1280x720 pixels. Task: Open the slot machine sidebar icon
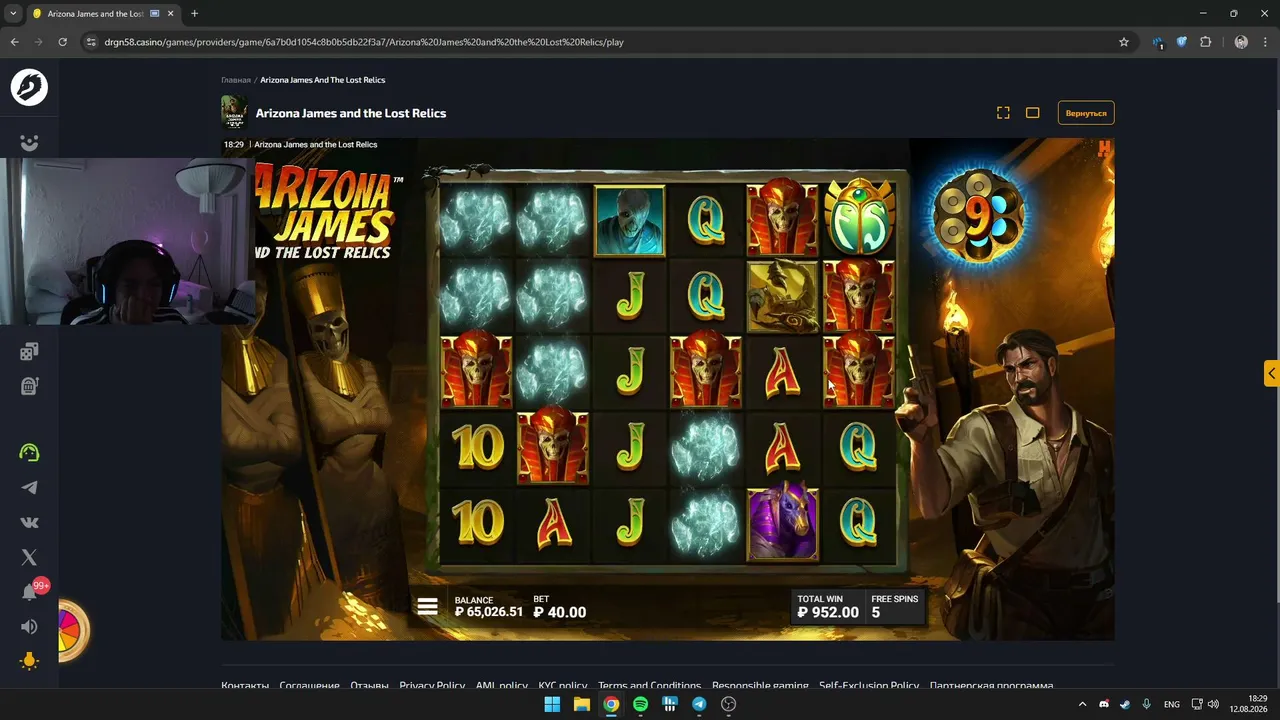pos(29,386)
